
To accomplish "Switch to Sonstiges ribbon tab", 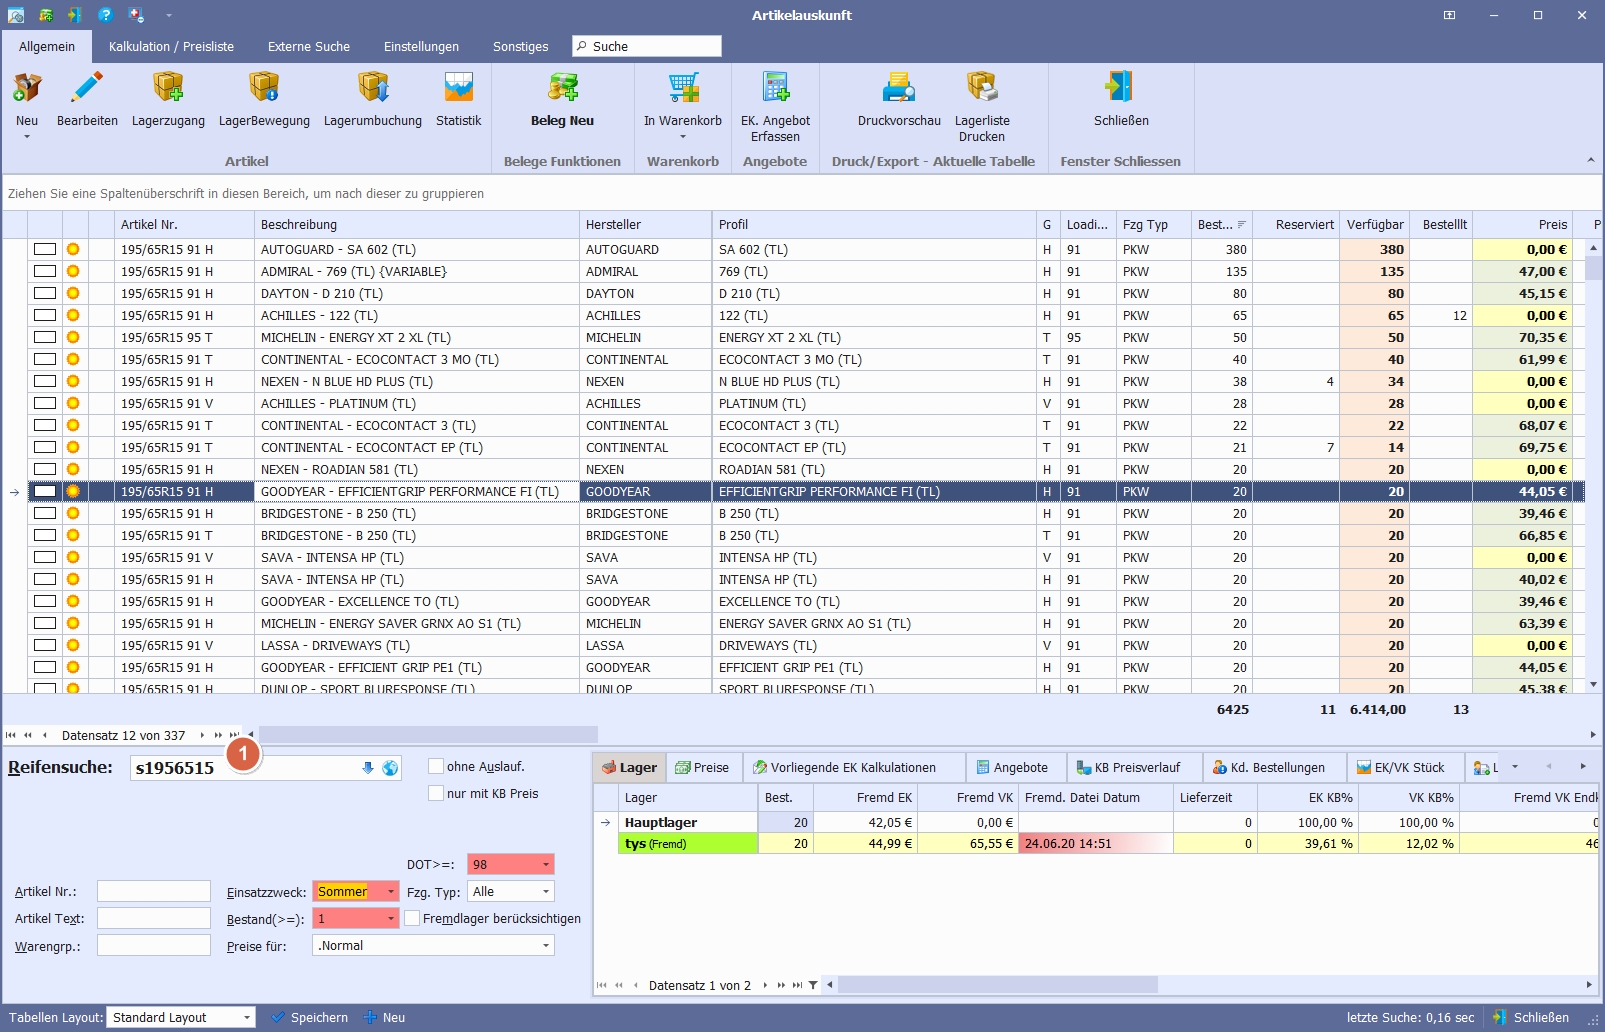I will pyautogui.click(x=520, y=46).
